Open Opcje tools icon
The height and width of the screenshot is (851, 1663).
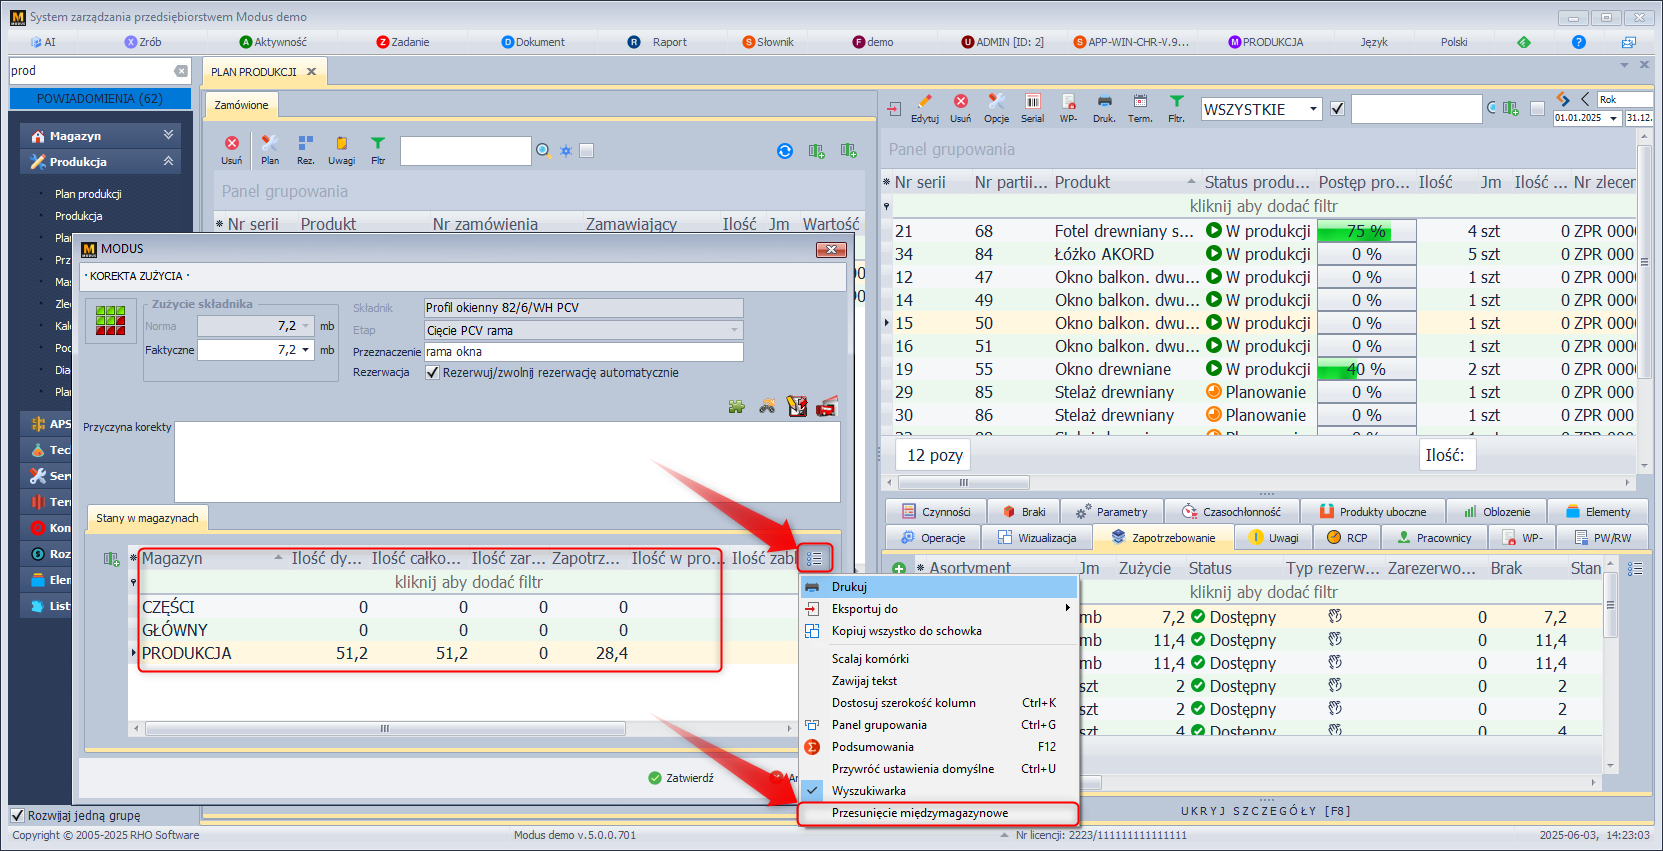[996, 103]
